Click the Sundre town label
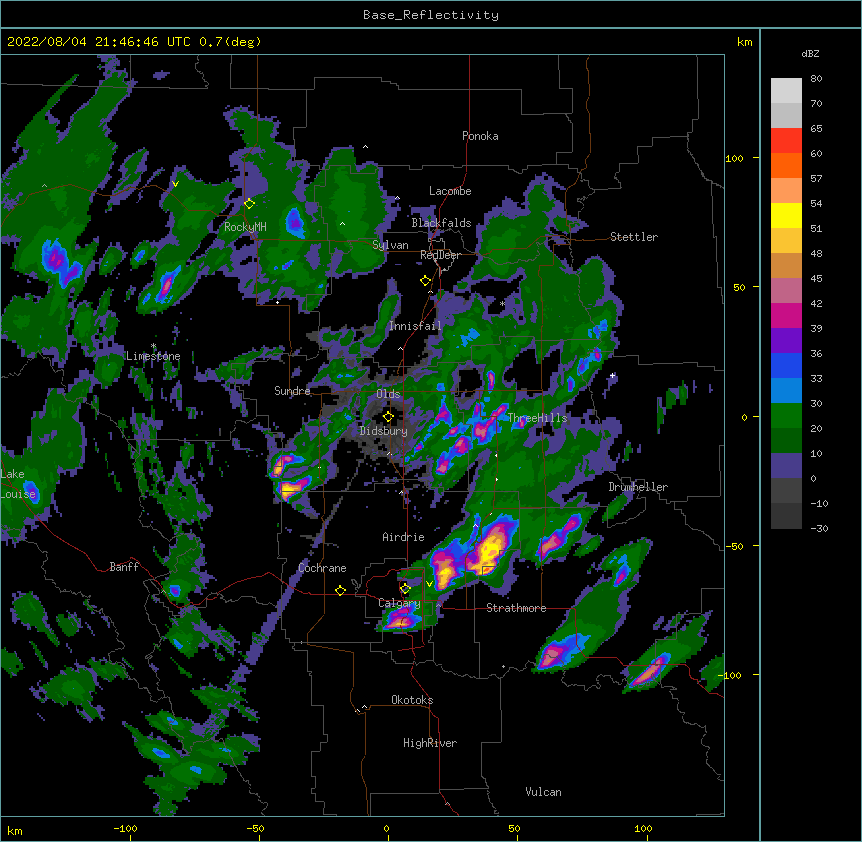Viewport: 862px width, 842px height. (x=292, y=391)
